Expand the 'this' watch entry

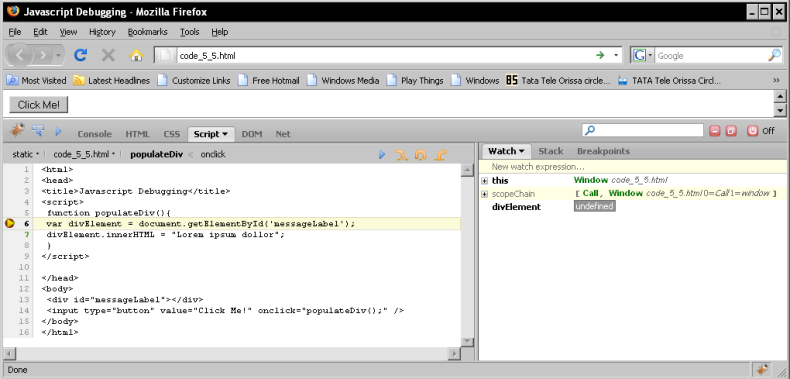(x=485, y=180)
